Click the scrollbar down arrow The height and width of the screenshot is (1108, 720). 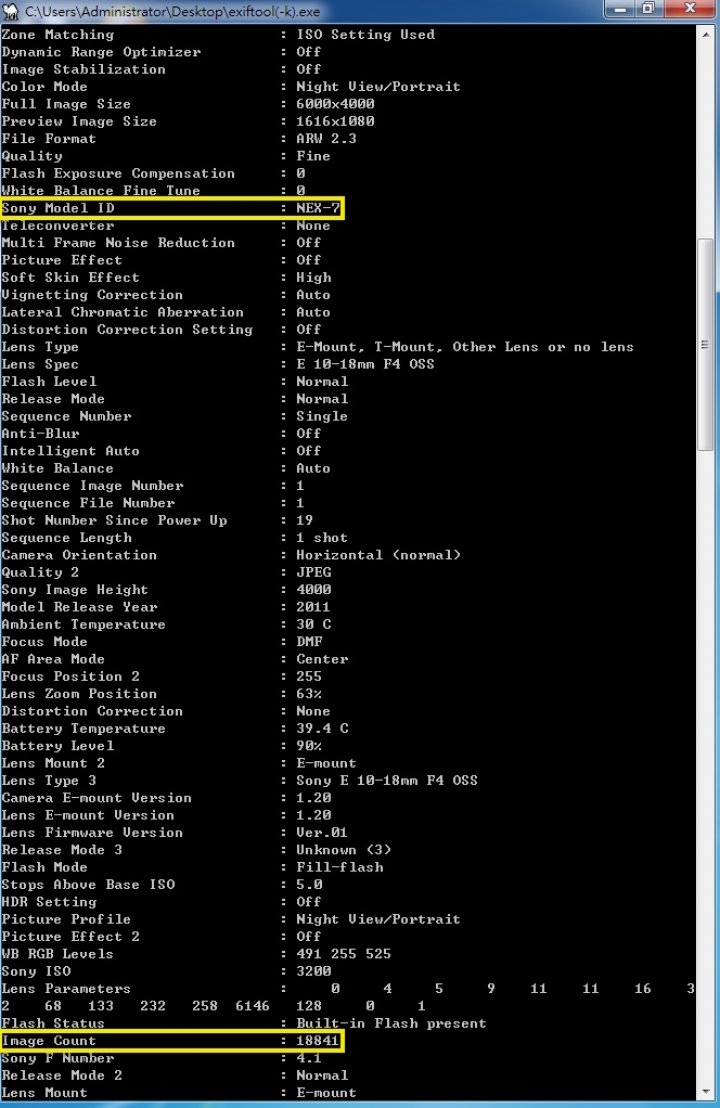point(705,1092)
